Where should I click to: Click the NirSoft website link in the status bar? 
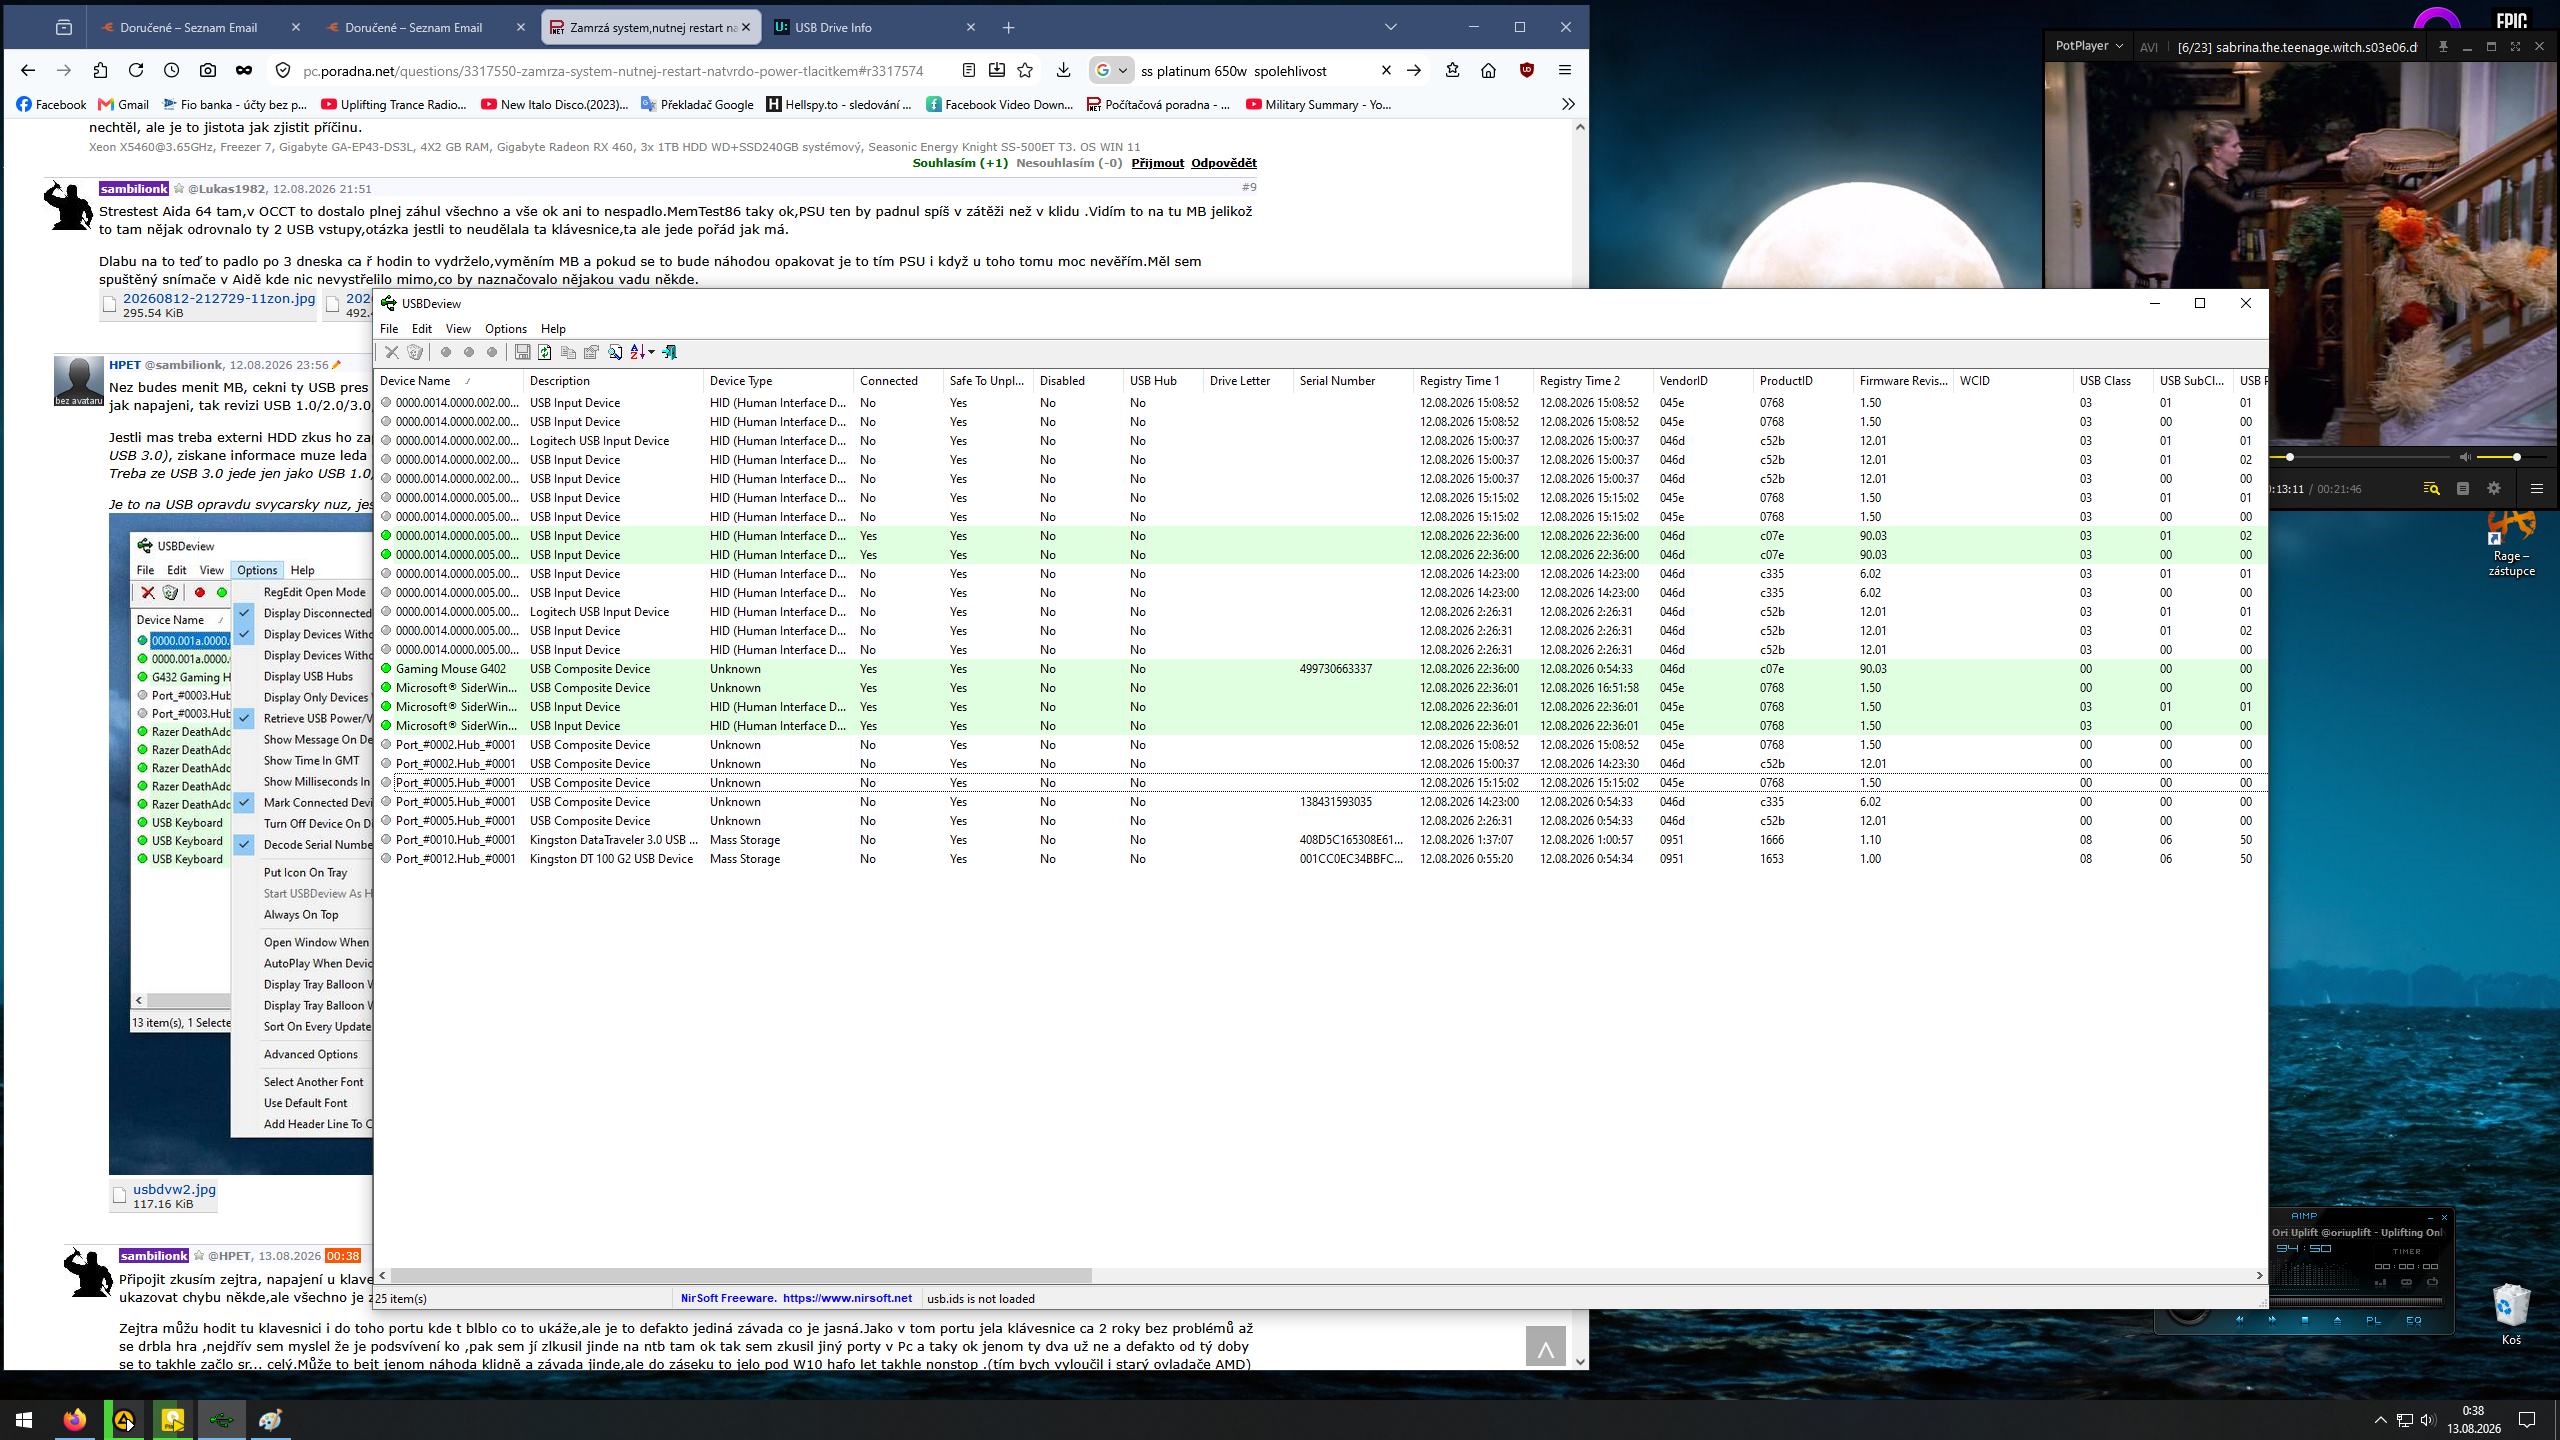pos(847,1298)
